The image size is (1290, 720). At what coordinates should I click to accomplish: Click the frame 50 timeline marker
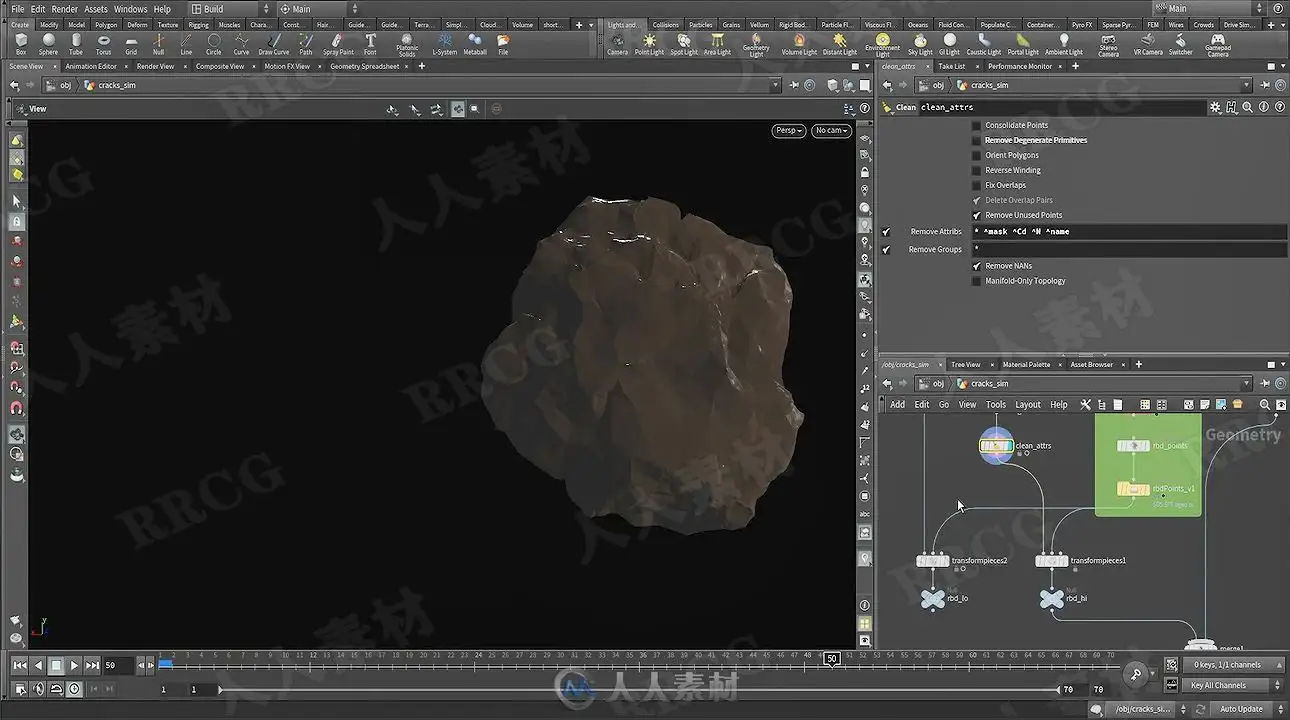click(831, 658)
